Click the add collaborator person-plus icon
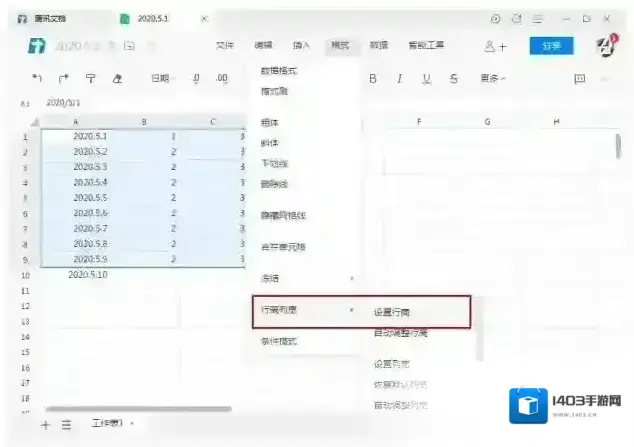The width and height of the screenshot is (634, 447). click(495, 46)
